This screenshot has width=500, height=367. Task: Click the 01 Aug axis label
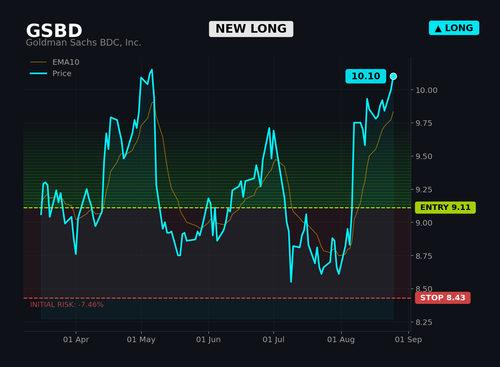[341, 340]
